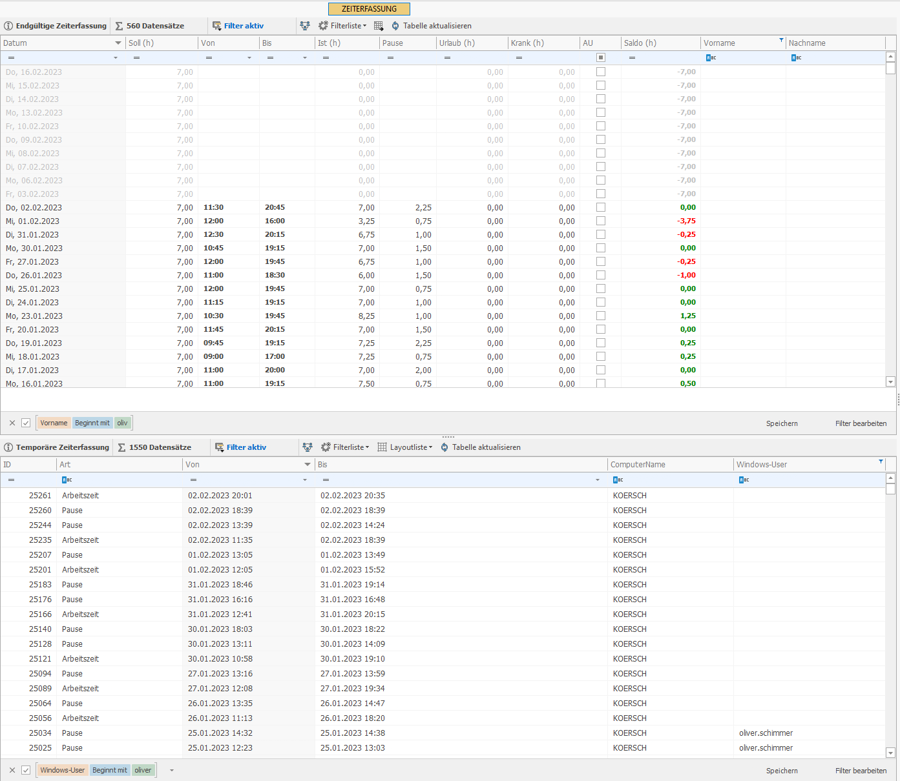Click upper table scrollbar down arrow
The width and height of the screenshot is (900, 781).
[890, 382]
